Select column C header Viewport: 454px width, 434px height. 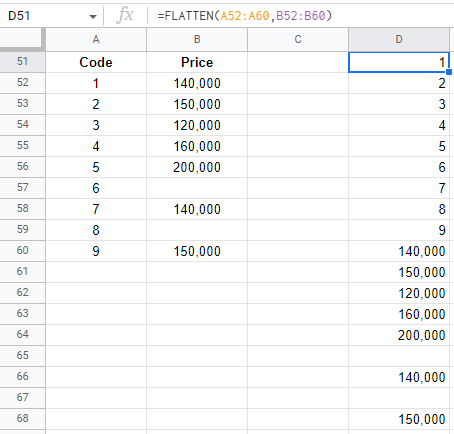tap(298, 39)
